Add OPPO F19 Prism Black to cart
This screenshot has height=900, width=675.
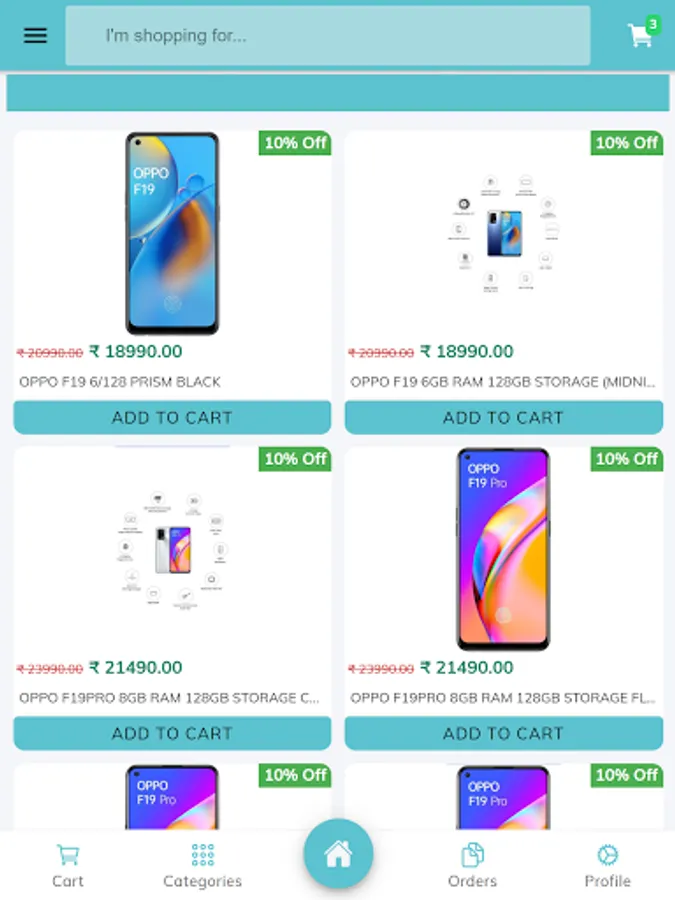point(172,417)
